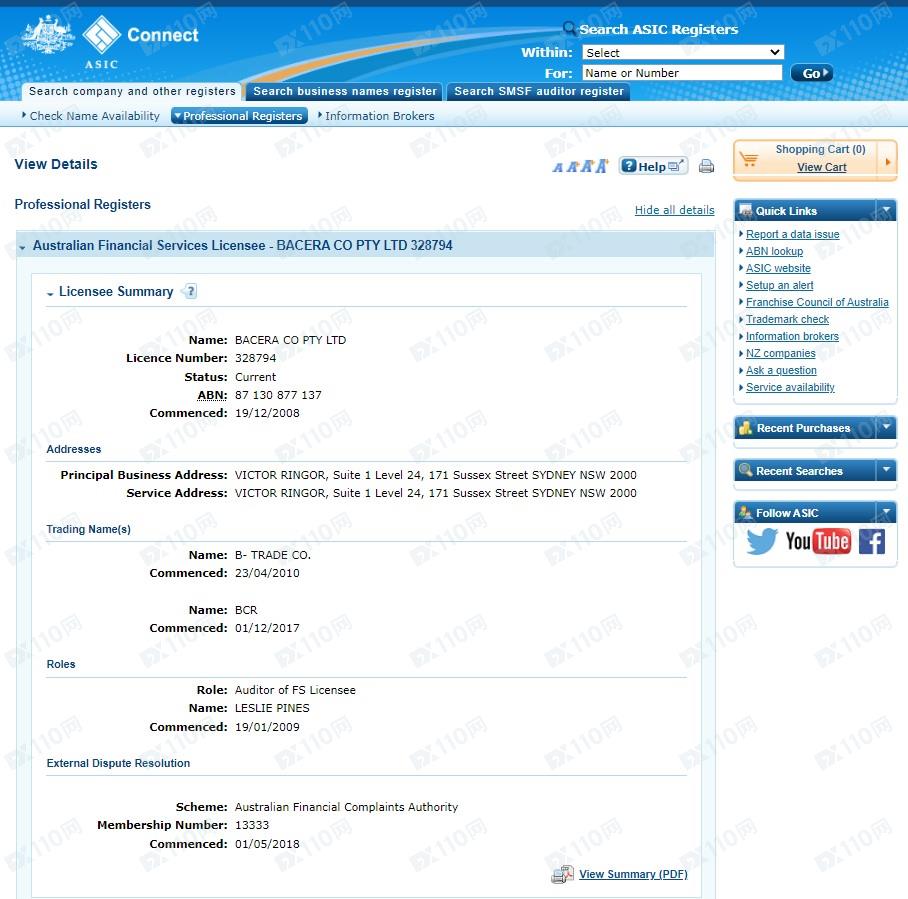Click the Name or Number search field

point(682,73)
